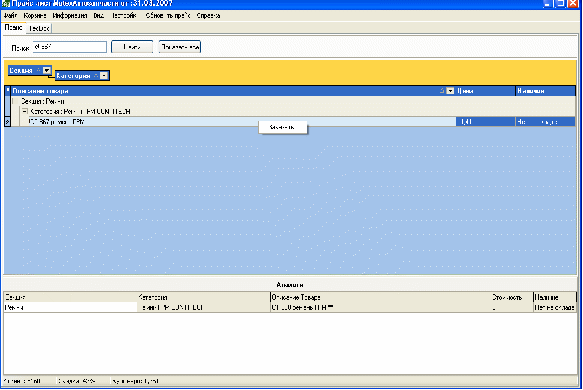This screenshot has height=390, width=583.
Task: Click the 0,00 price cell
Action: [x=485, y=122]
